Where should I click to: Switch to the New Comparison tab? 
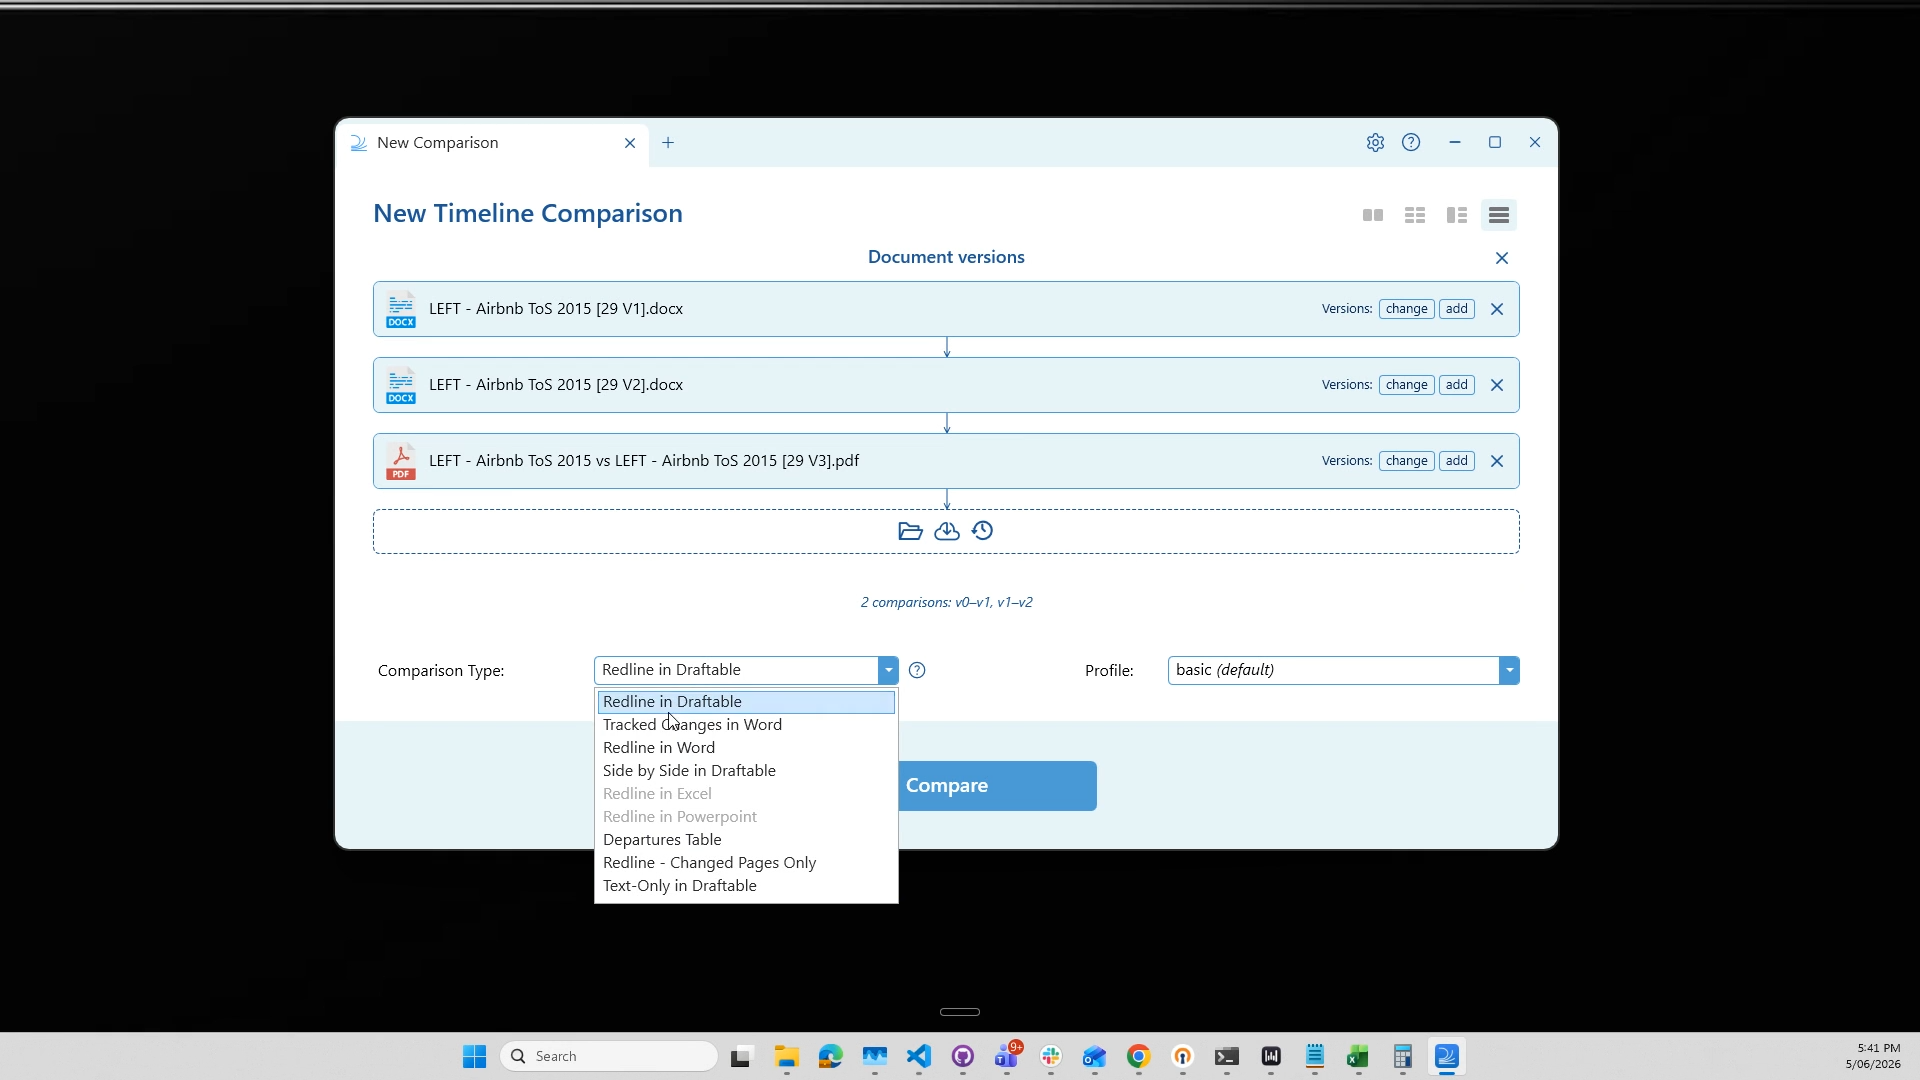pos(492,143)
